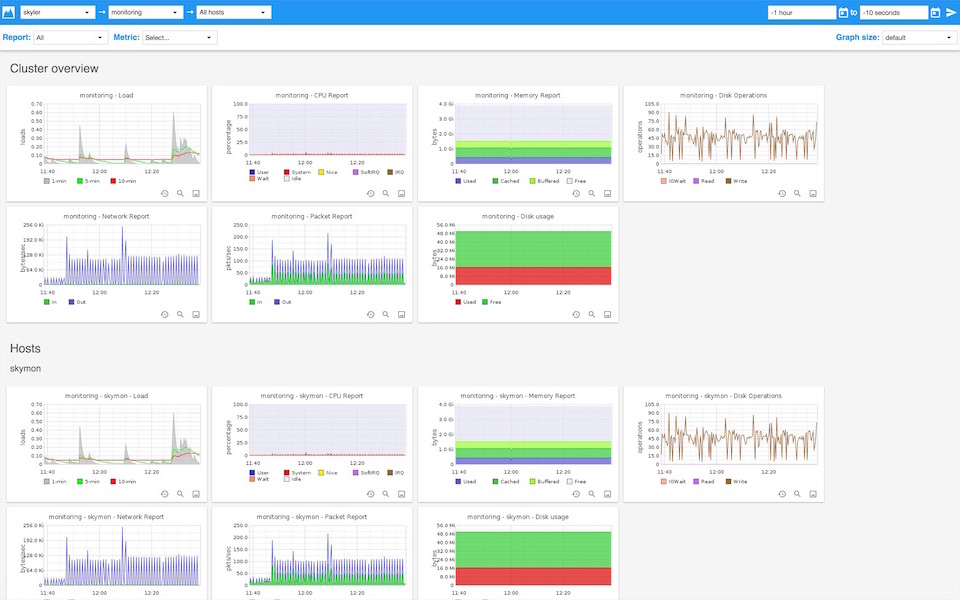Zoom the cluster Packet Report graph
Viewport: 960px width, 600px height.
click(386, 315)
